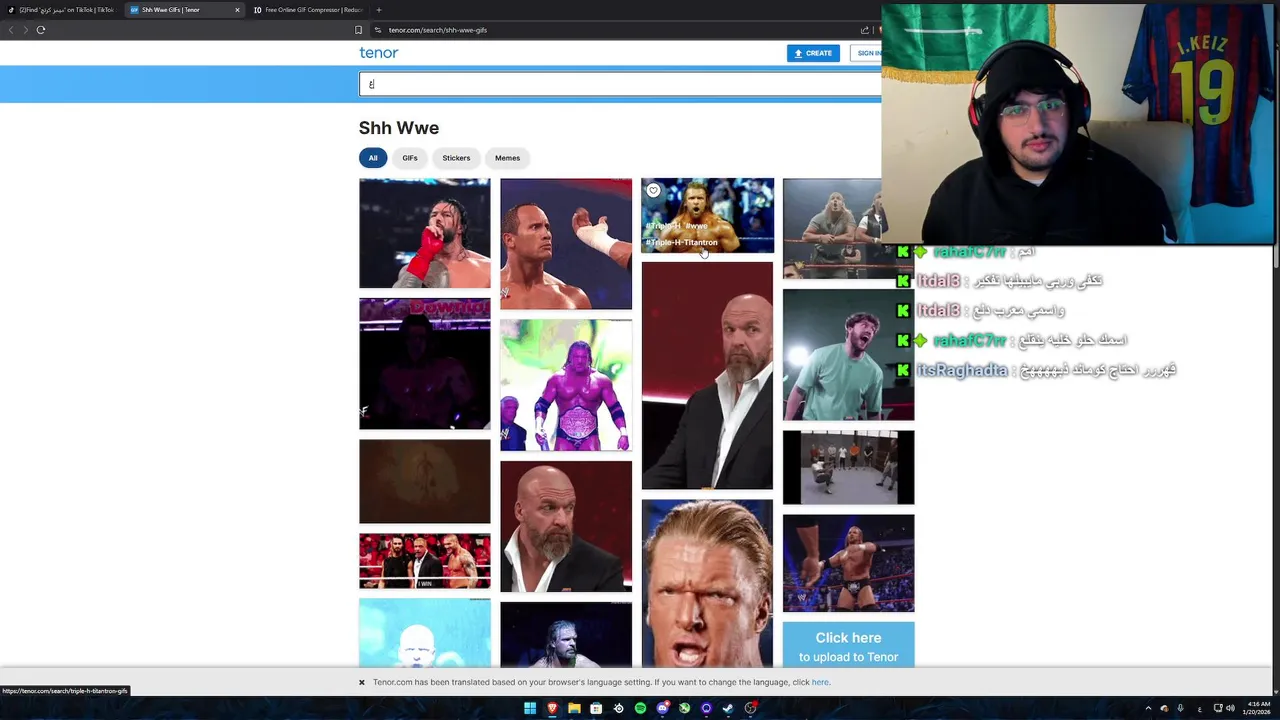Open the Triple H yelling close-up GIF
Viewport: 1280px width, 720px height.
coord(707,584)
